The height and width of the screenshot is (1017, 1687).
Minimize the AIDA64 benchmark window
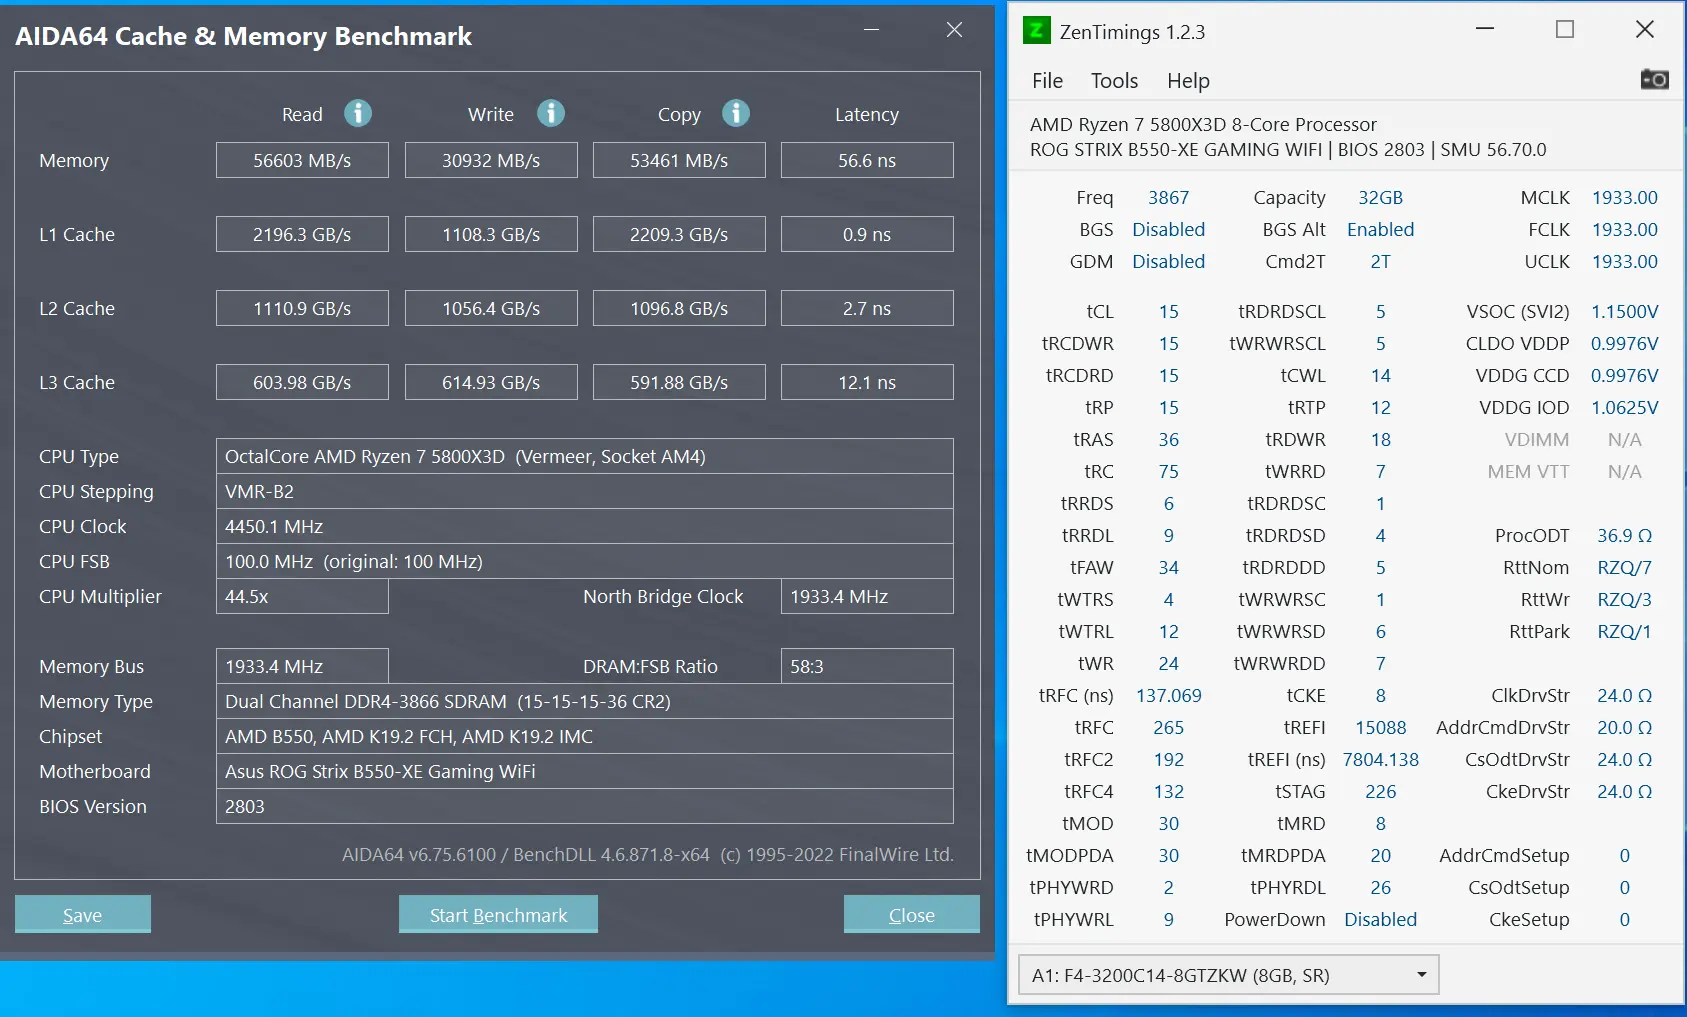(872, 30)
